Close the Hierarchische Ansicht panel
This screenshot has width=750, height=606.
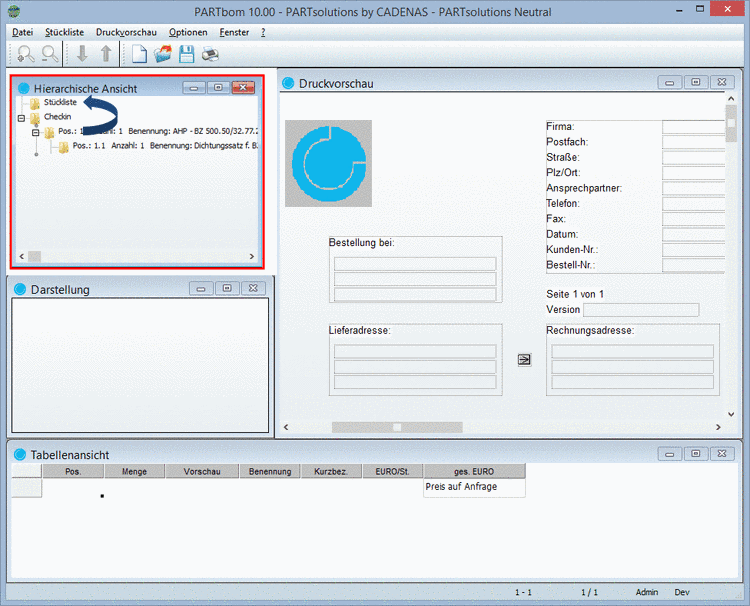tap(243, 88)
